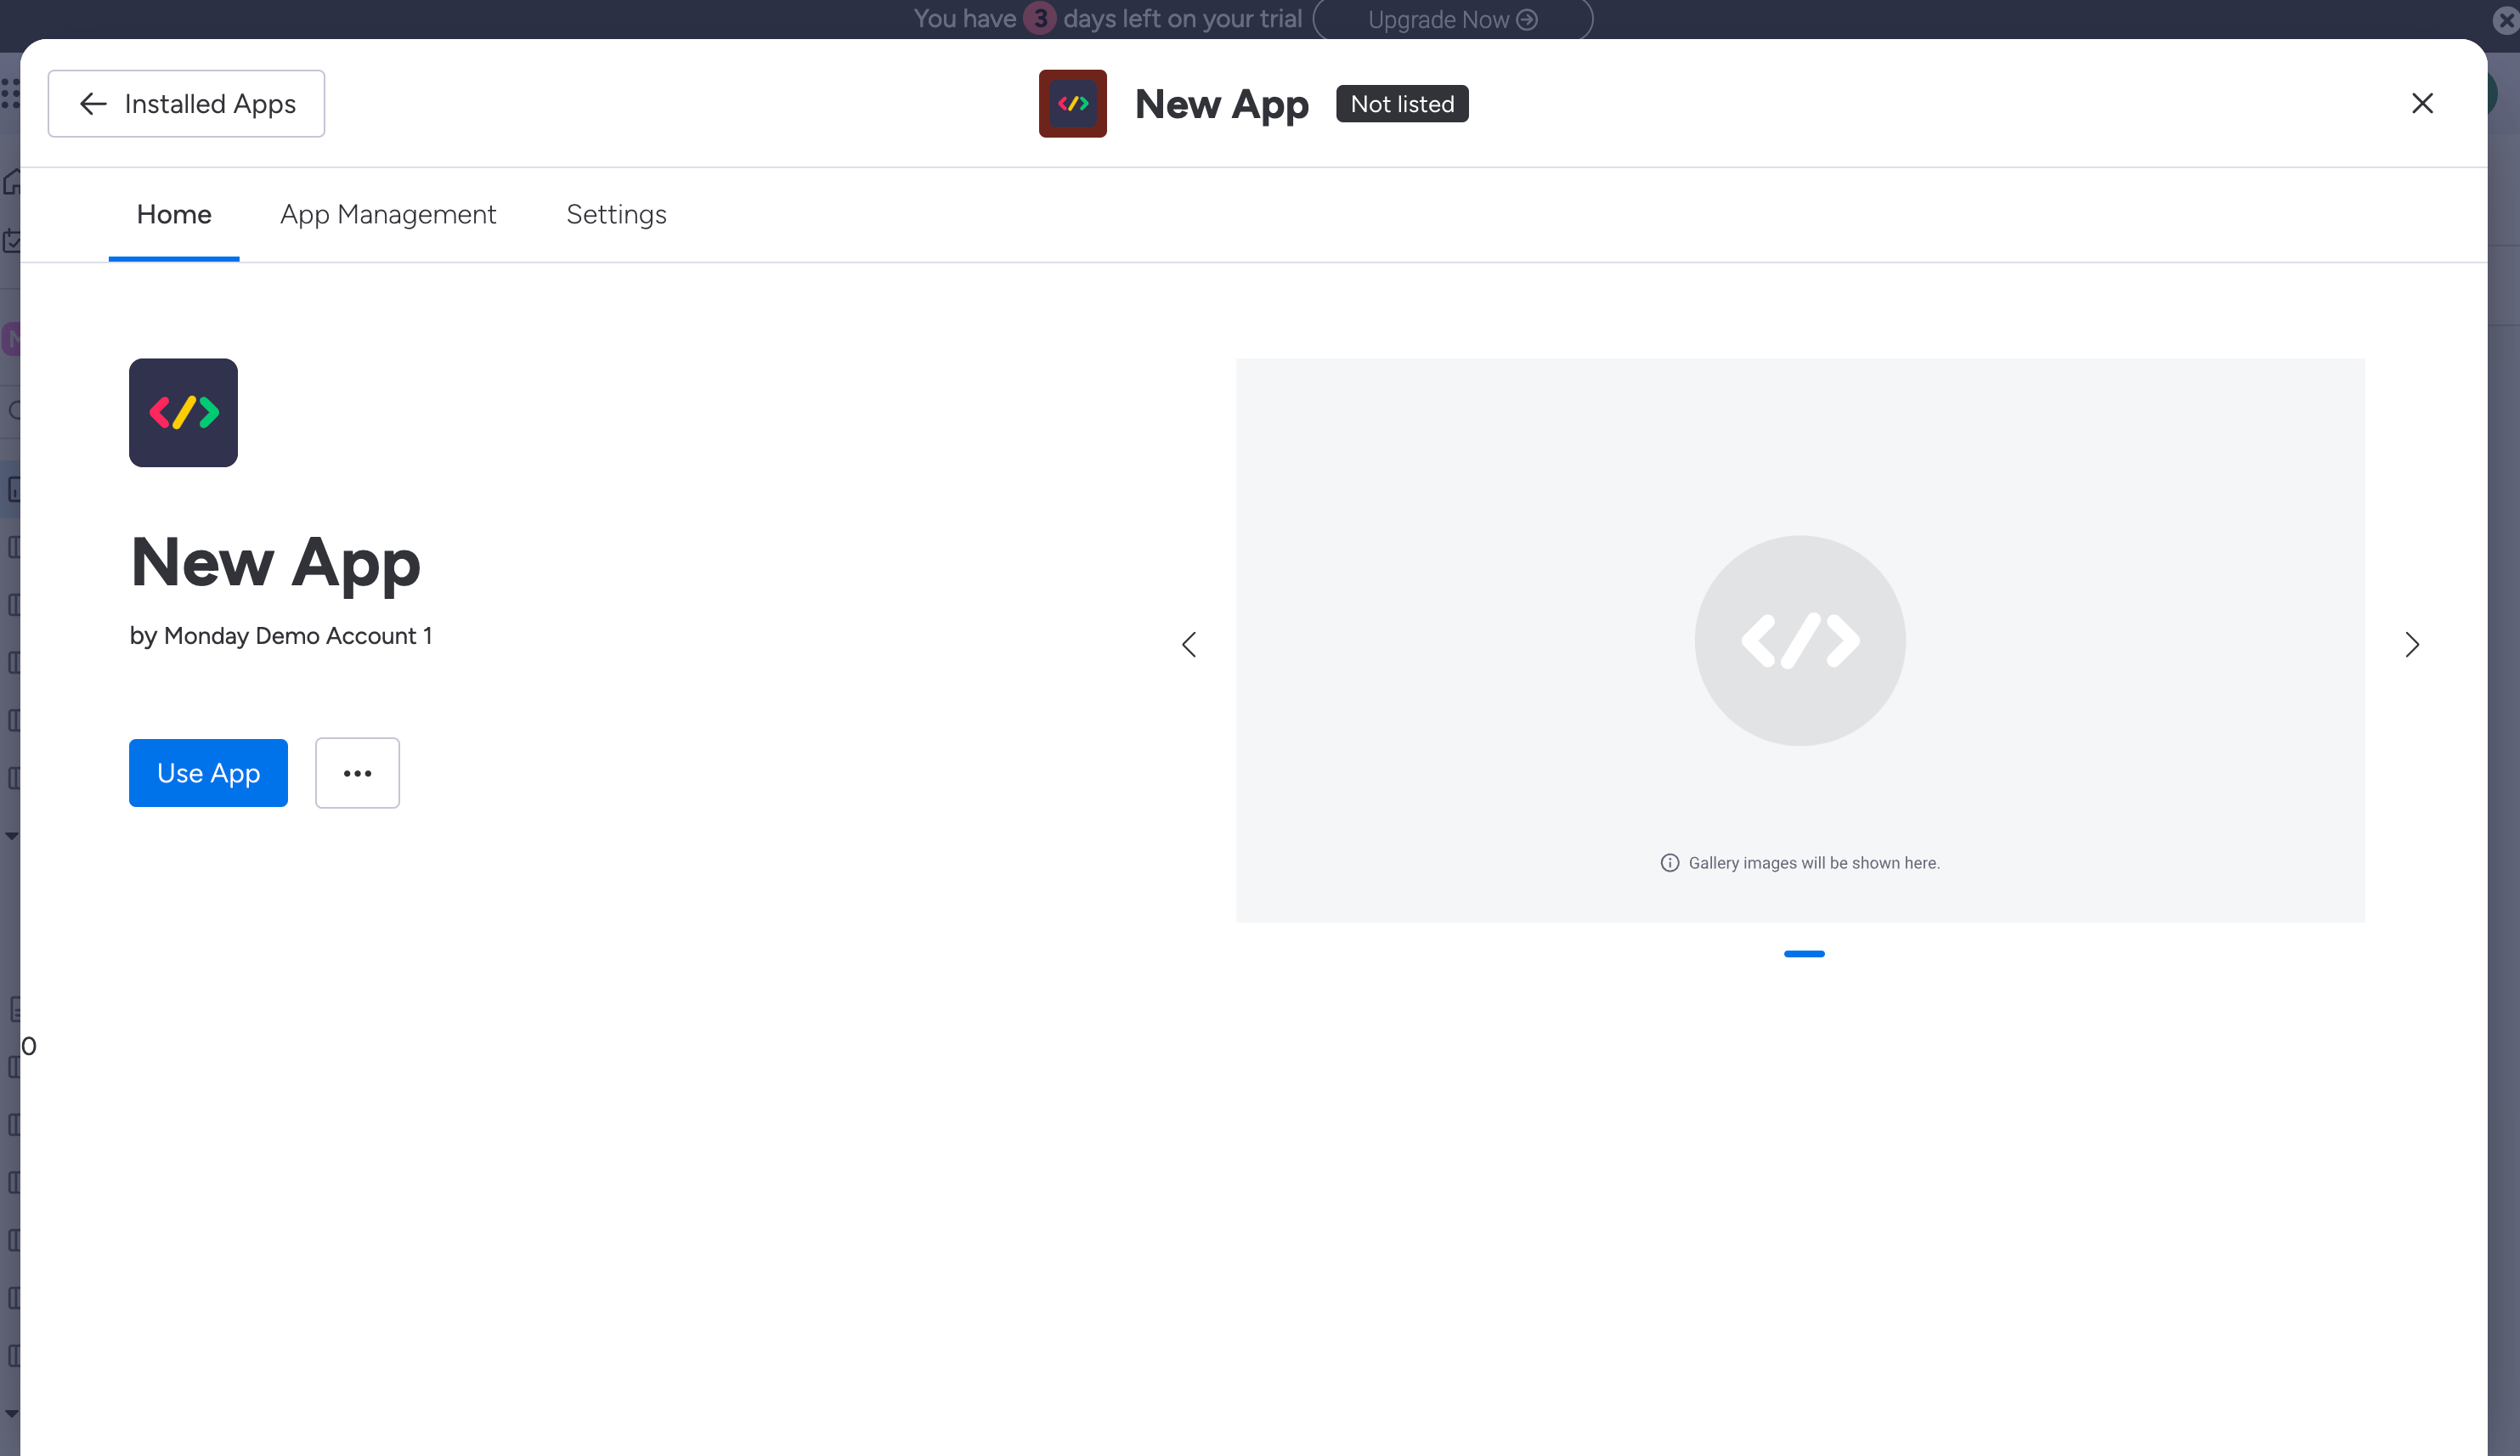Click the Use App button
The width and height of the screenshot is (2520, 1456).
point(208,772)
